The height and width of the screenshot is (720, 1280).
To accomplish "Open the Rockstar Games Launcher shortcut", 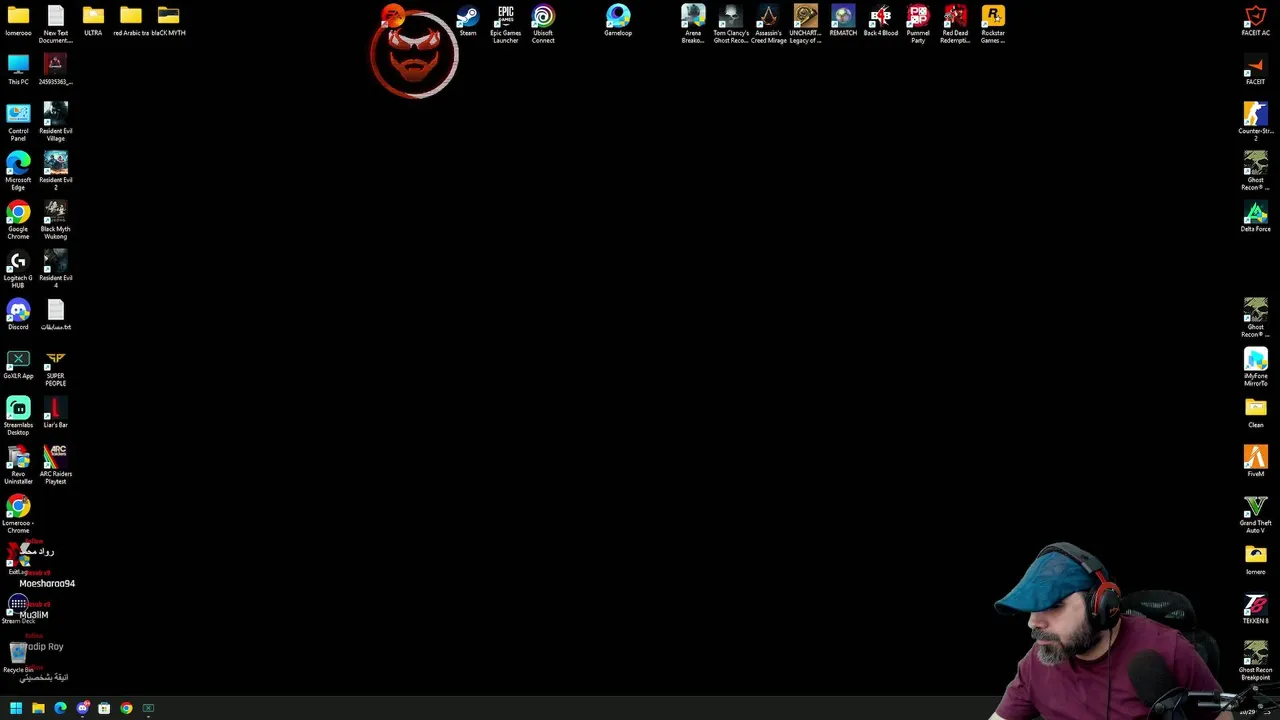I will (x=993, y=24).
